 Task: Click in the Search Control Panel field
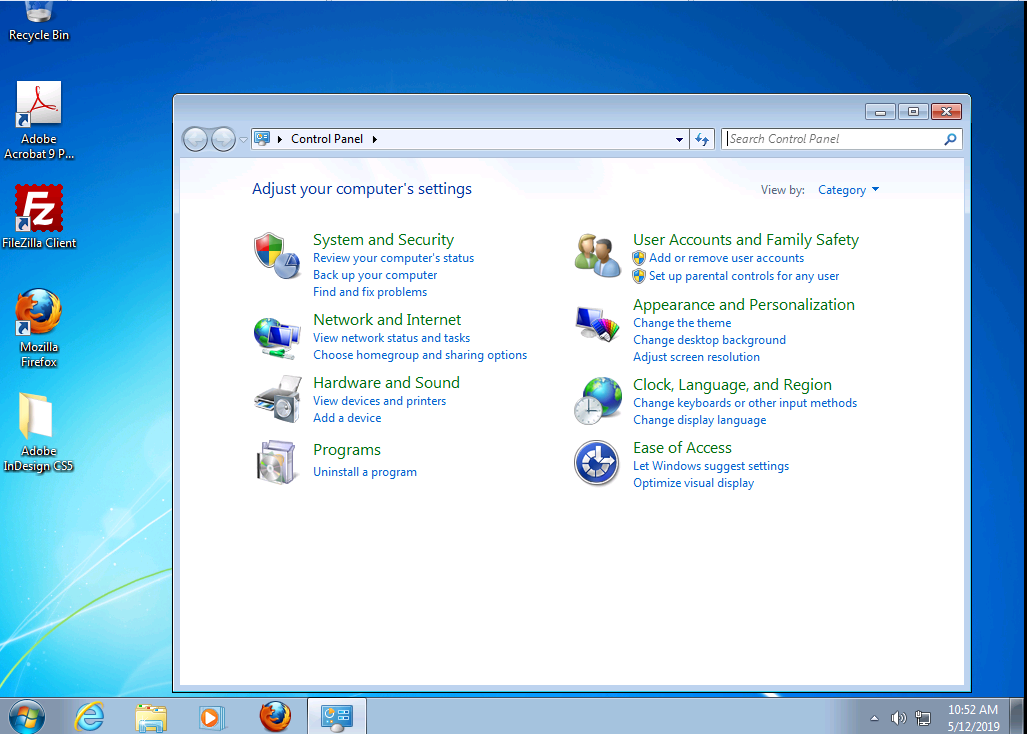(x=832, y=139)
